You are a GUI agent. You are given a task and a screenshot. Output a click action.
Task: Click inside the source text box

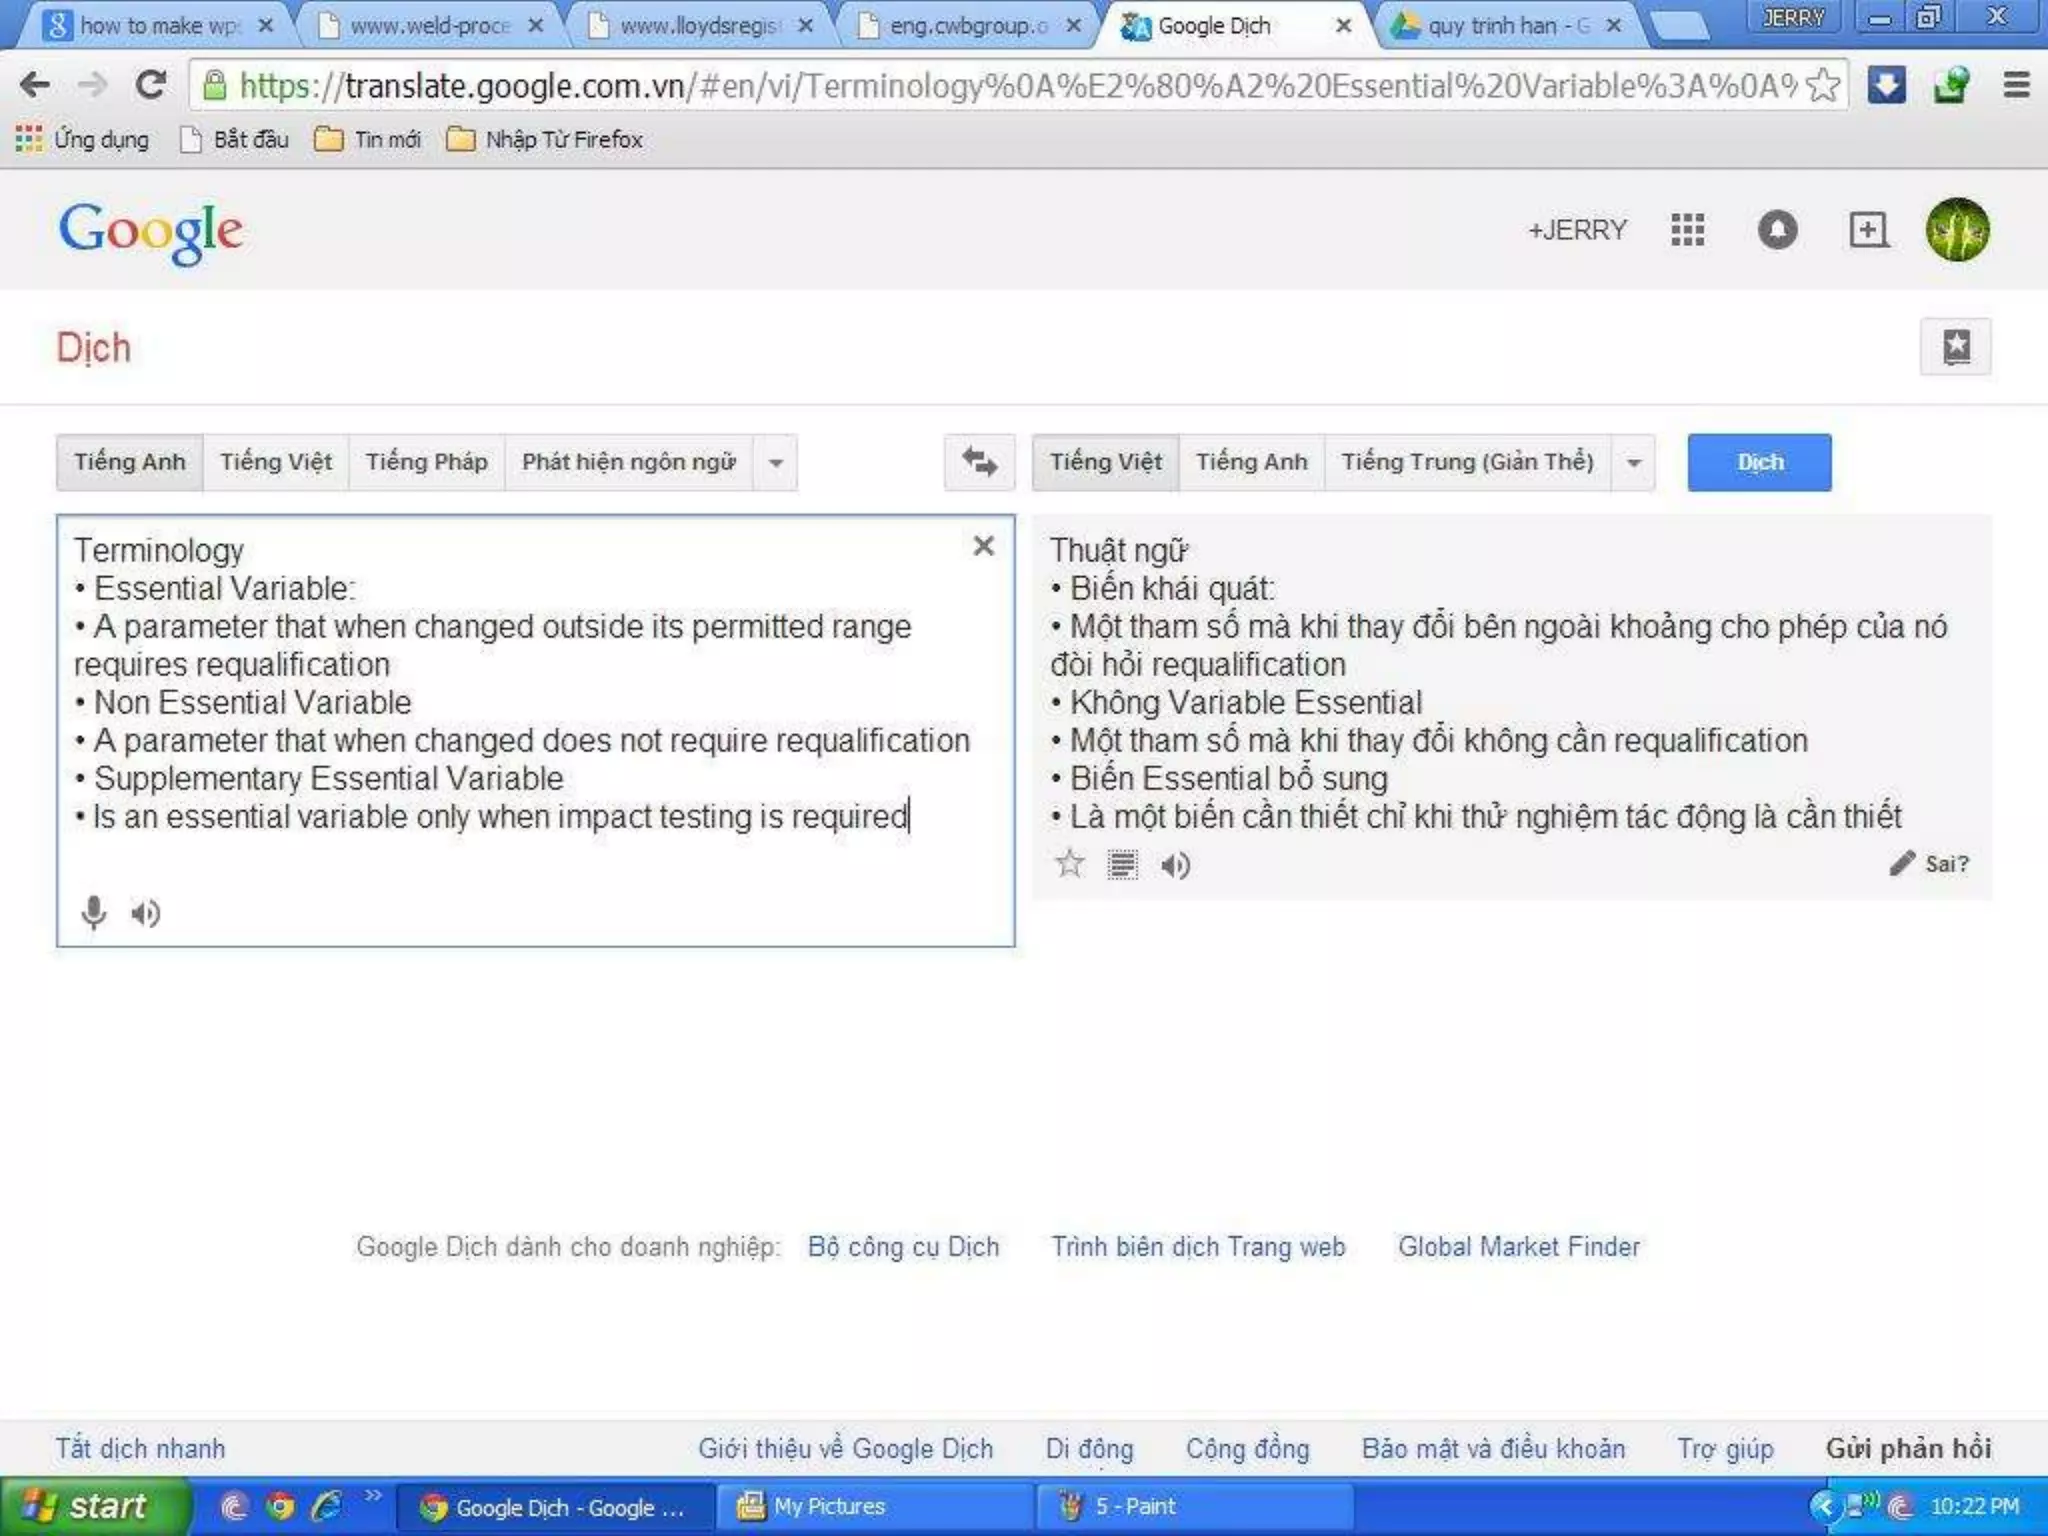[x=535, y=730]
